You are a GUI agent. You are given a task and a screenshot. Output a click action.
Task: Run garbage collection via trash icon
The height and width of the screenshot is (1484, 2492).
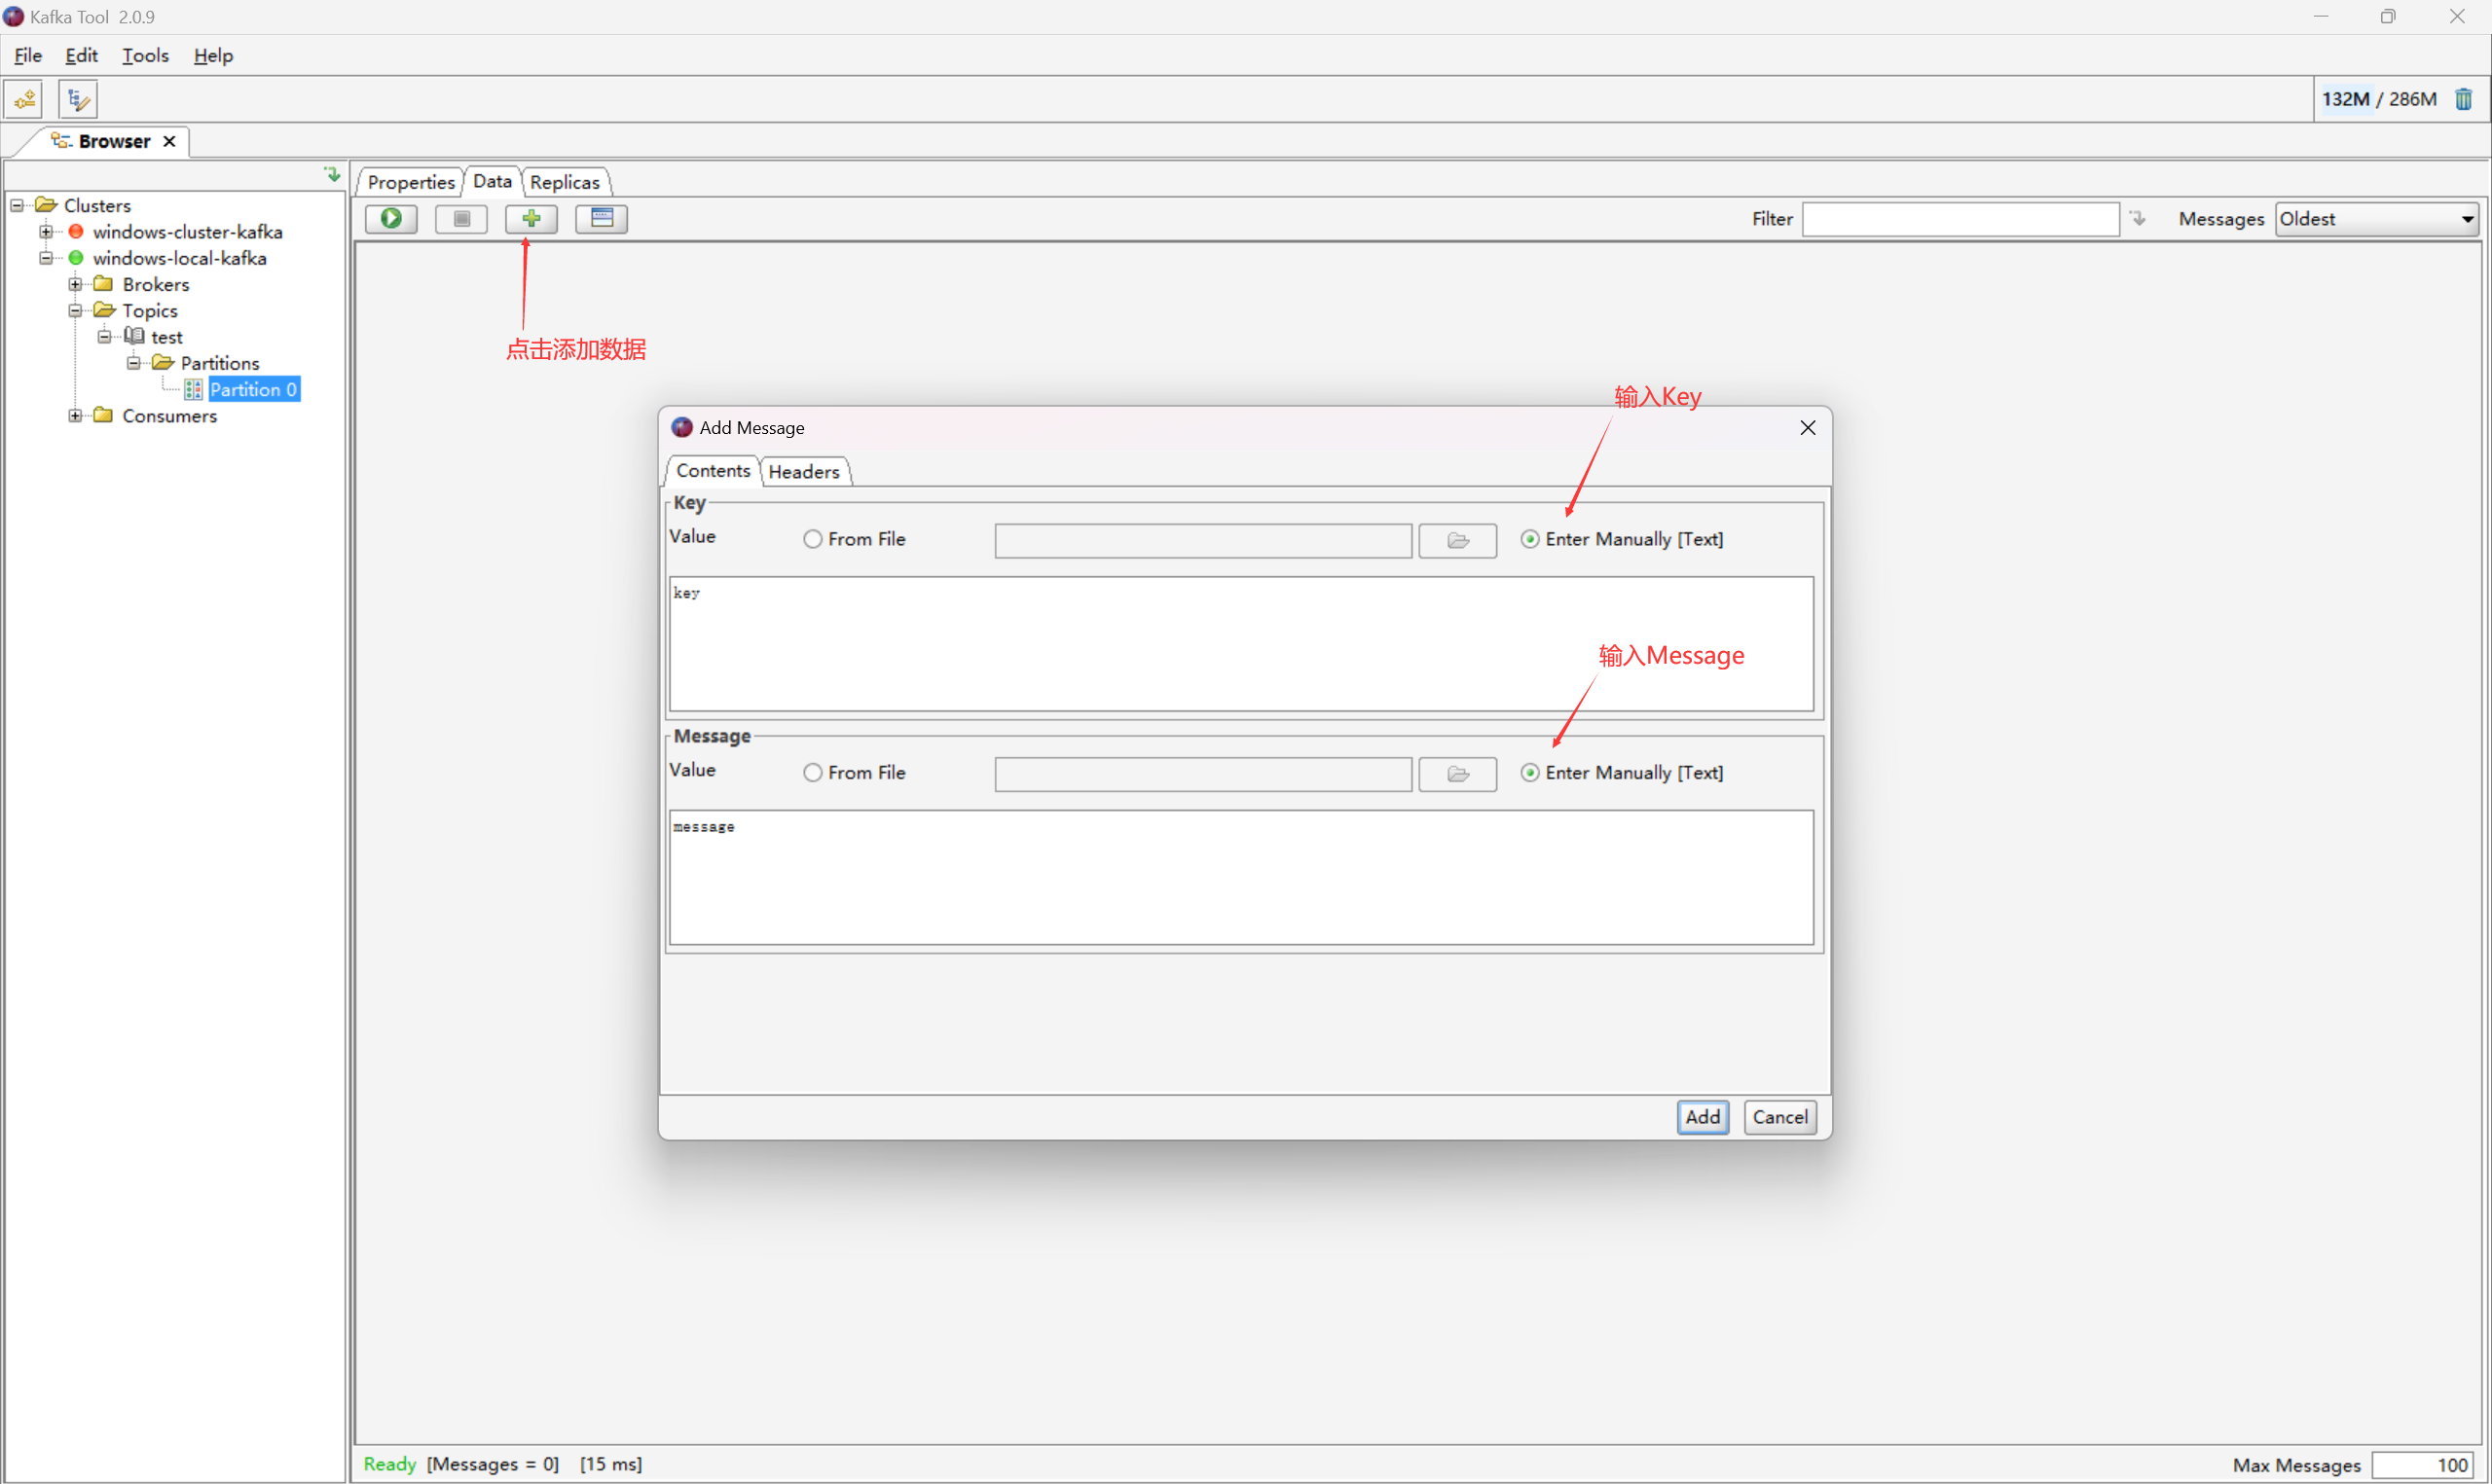(2464, 99)
